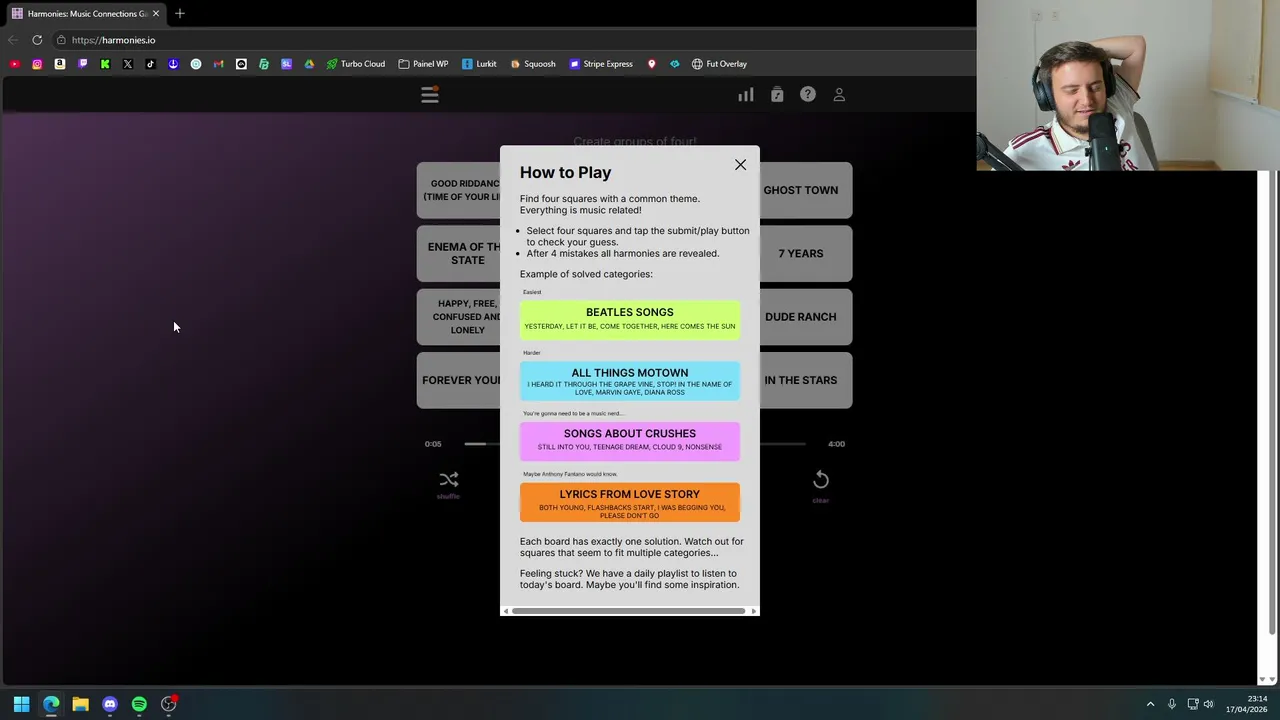Select the 7 YEARS square
This screenshot has width=1280, height=720.
pyautogui.click(x=806, y=254)
